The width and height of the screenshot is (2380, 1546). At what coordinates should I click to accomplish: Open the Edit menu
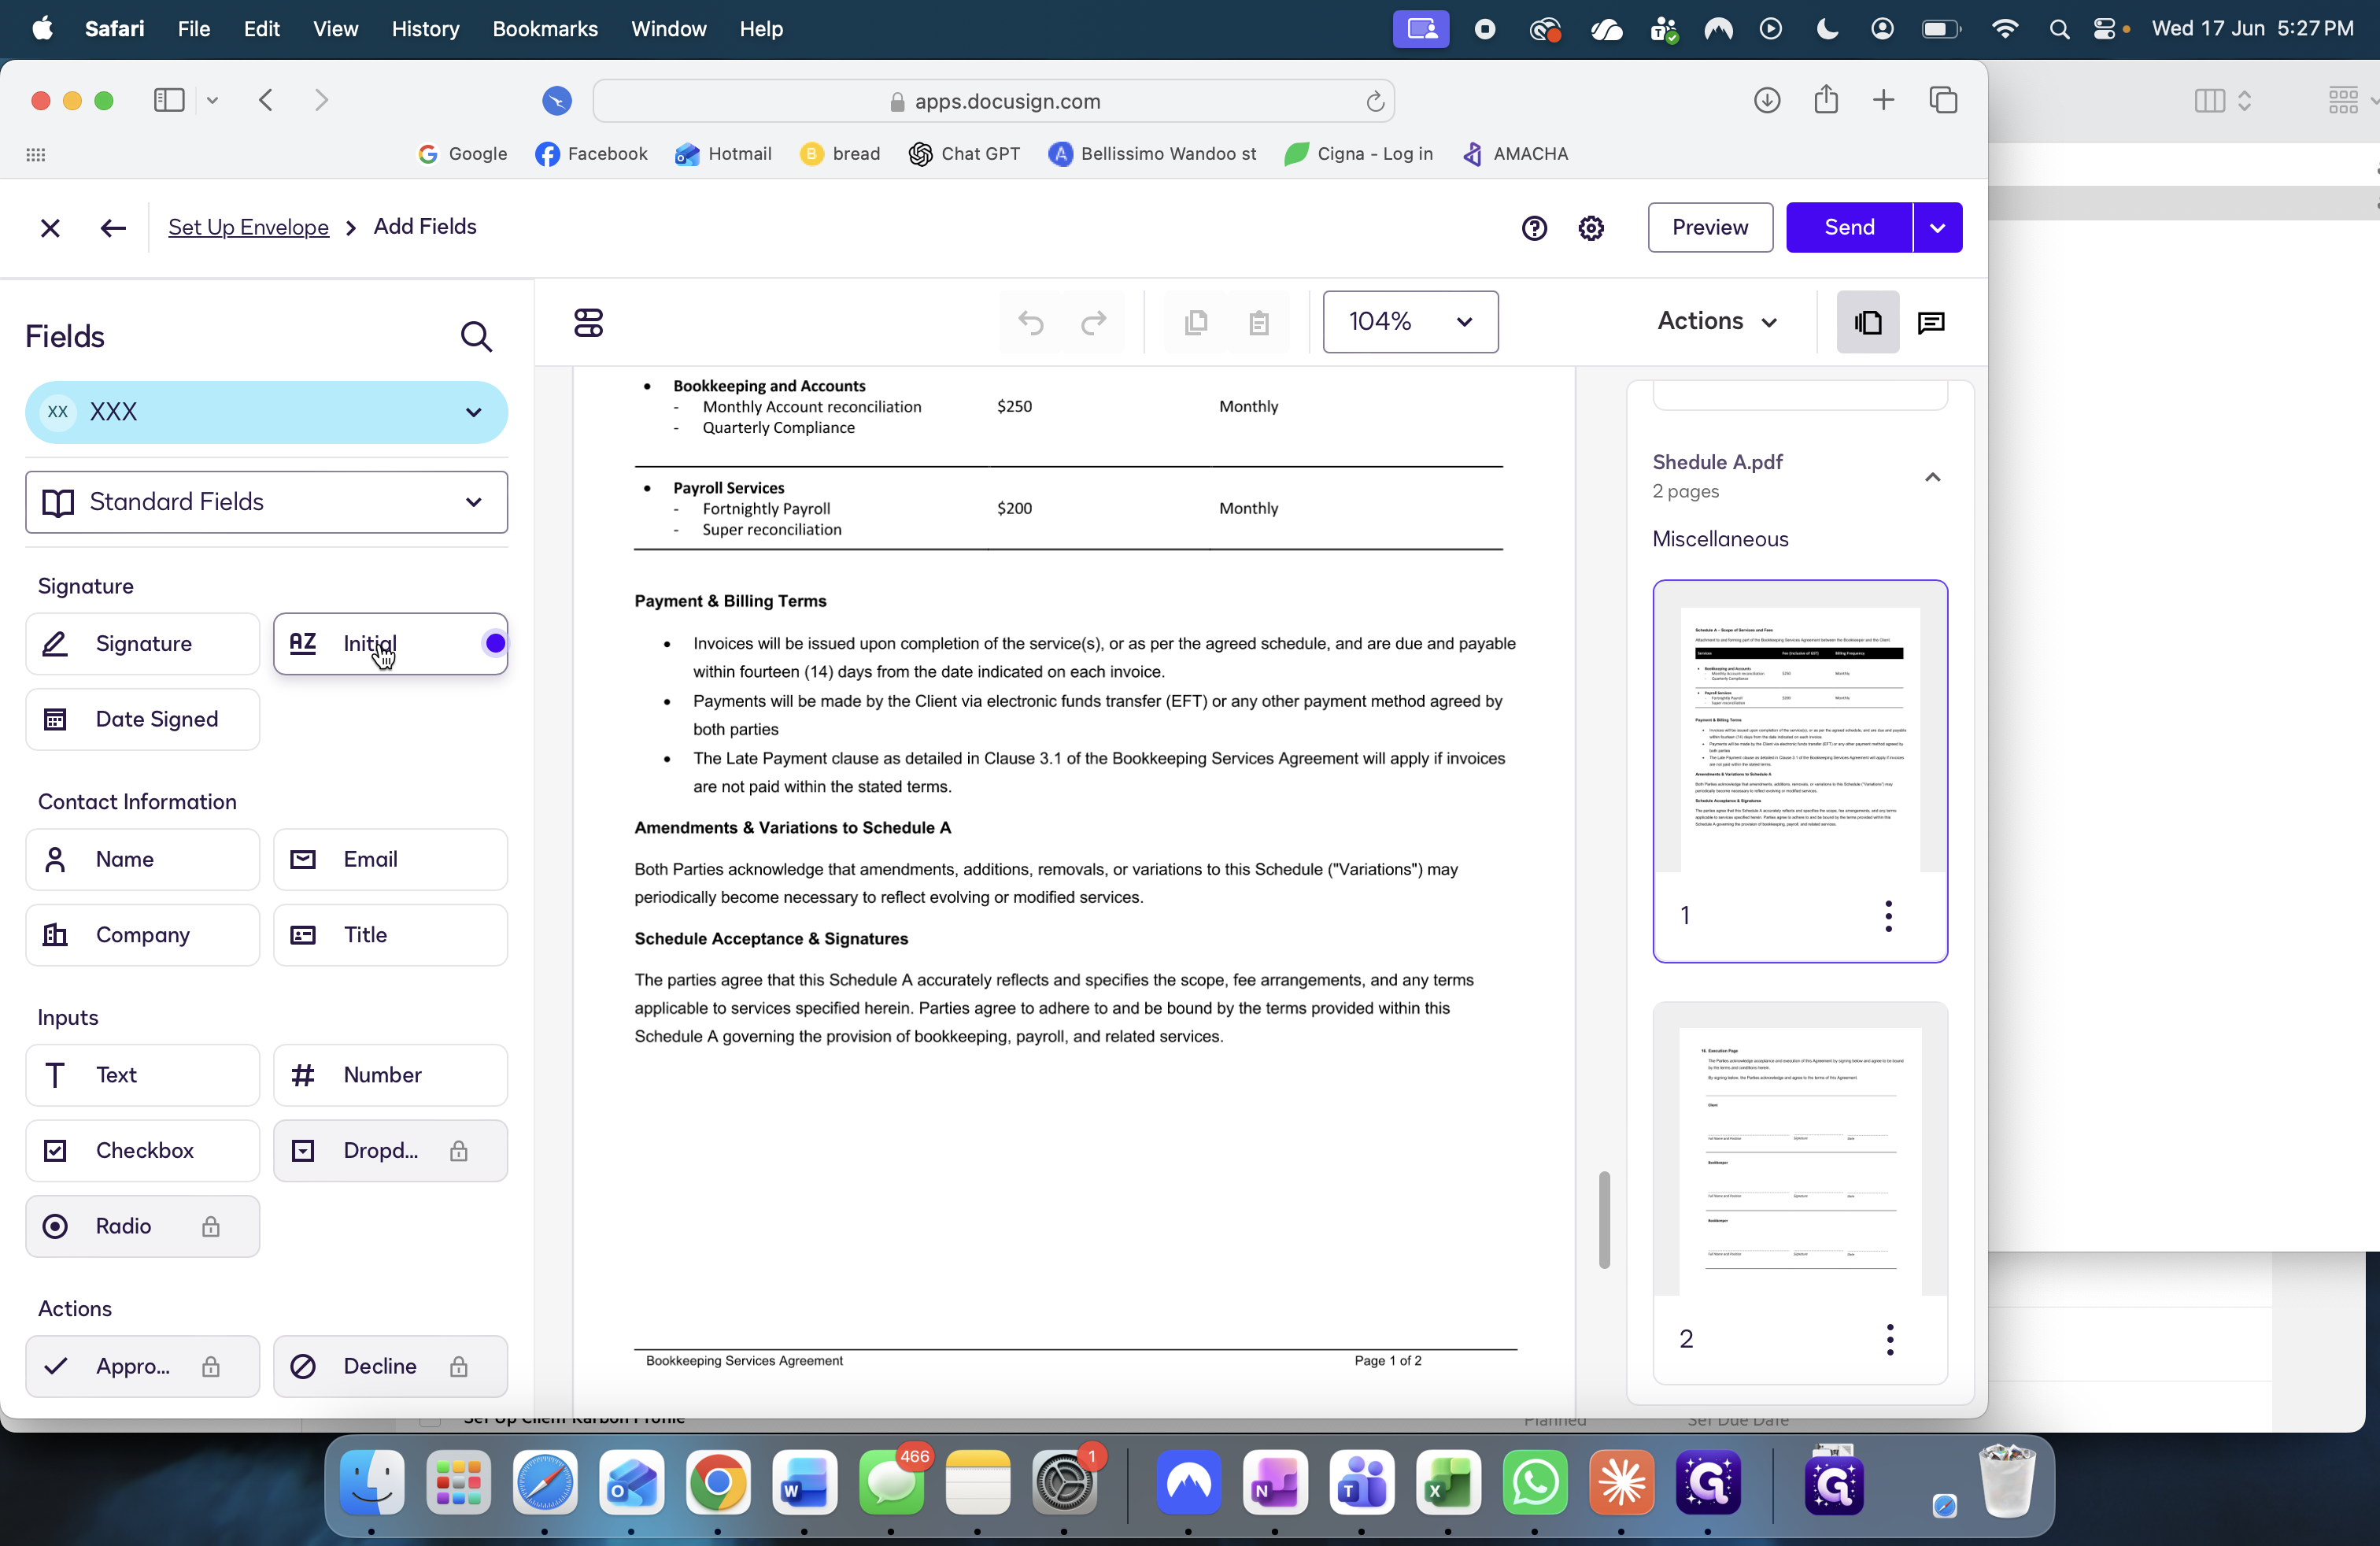[x=261, y=29]
